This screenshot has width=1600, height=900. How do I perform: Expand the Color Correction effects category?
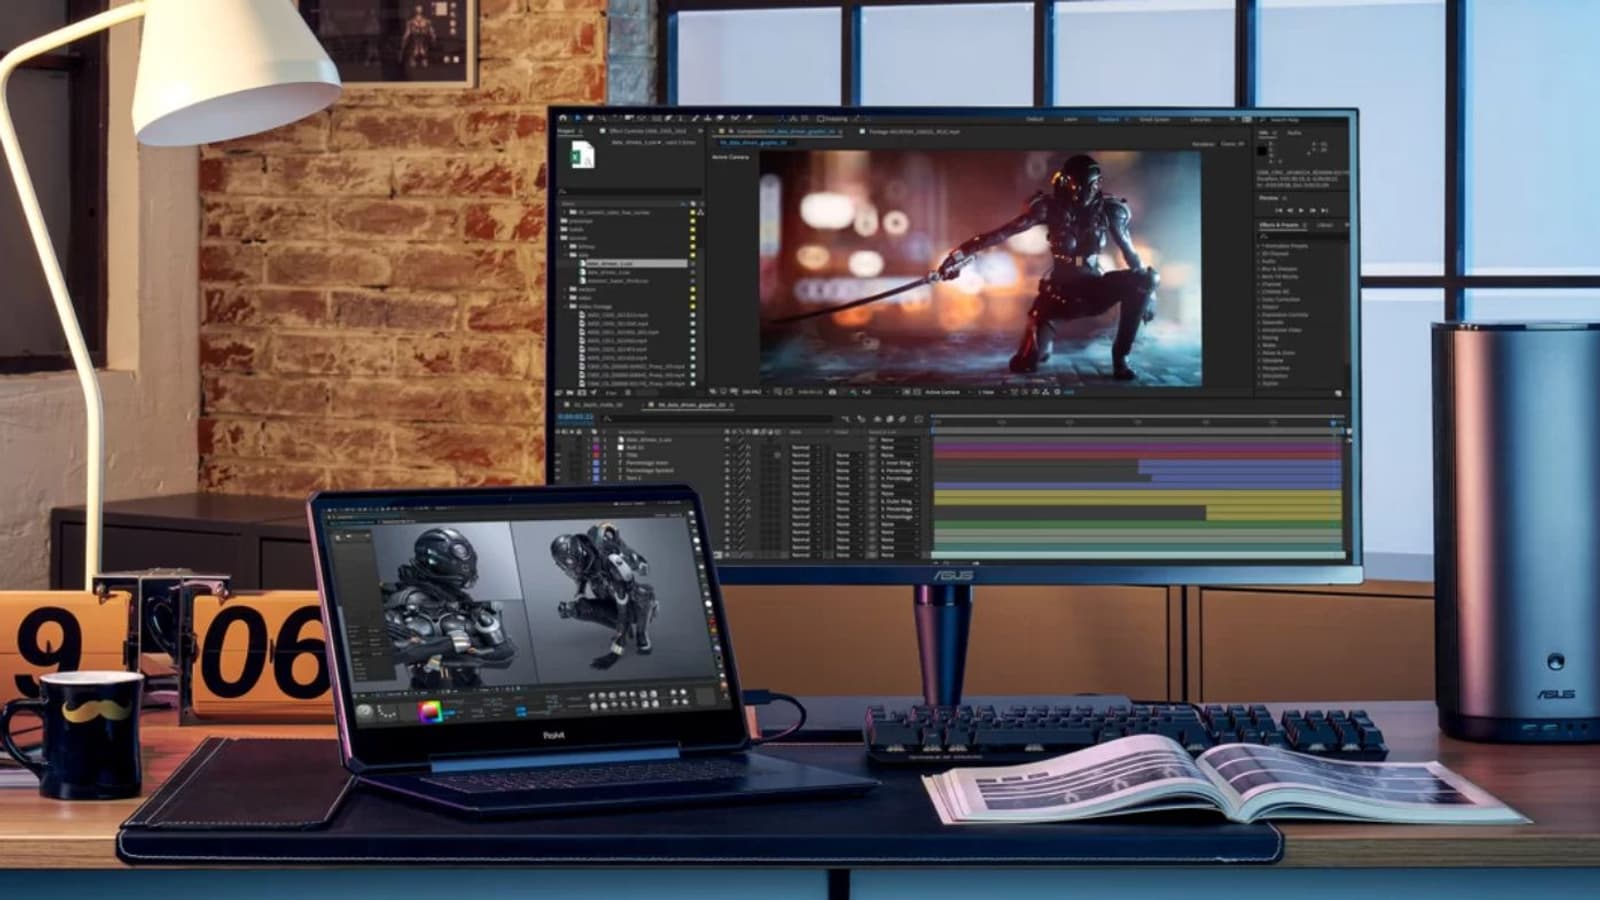point(1259,299)
